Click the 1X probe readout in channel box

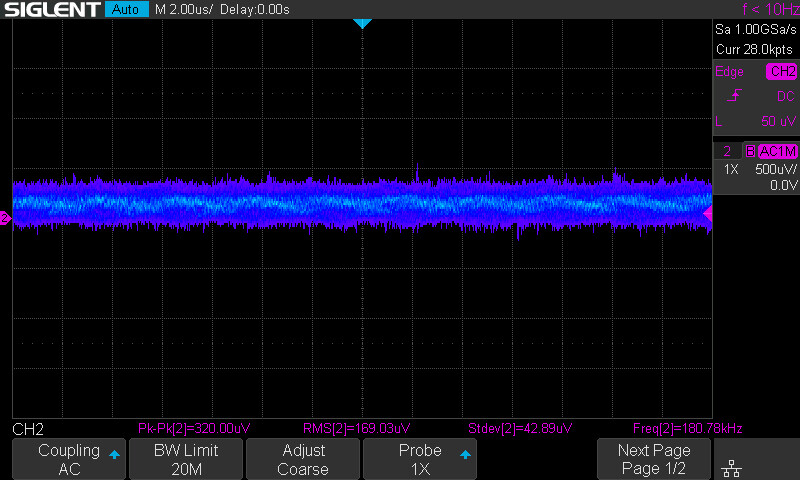click(731, 169)
